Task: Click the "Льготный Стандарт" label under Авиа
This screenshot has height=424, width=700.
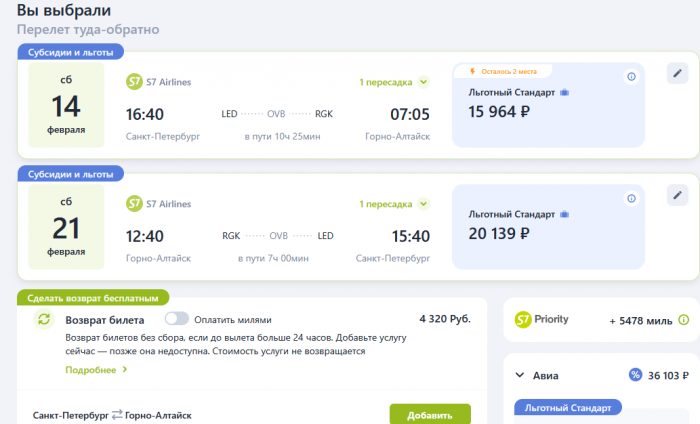Action: (567, 408)
